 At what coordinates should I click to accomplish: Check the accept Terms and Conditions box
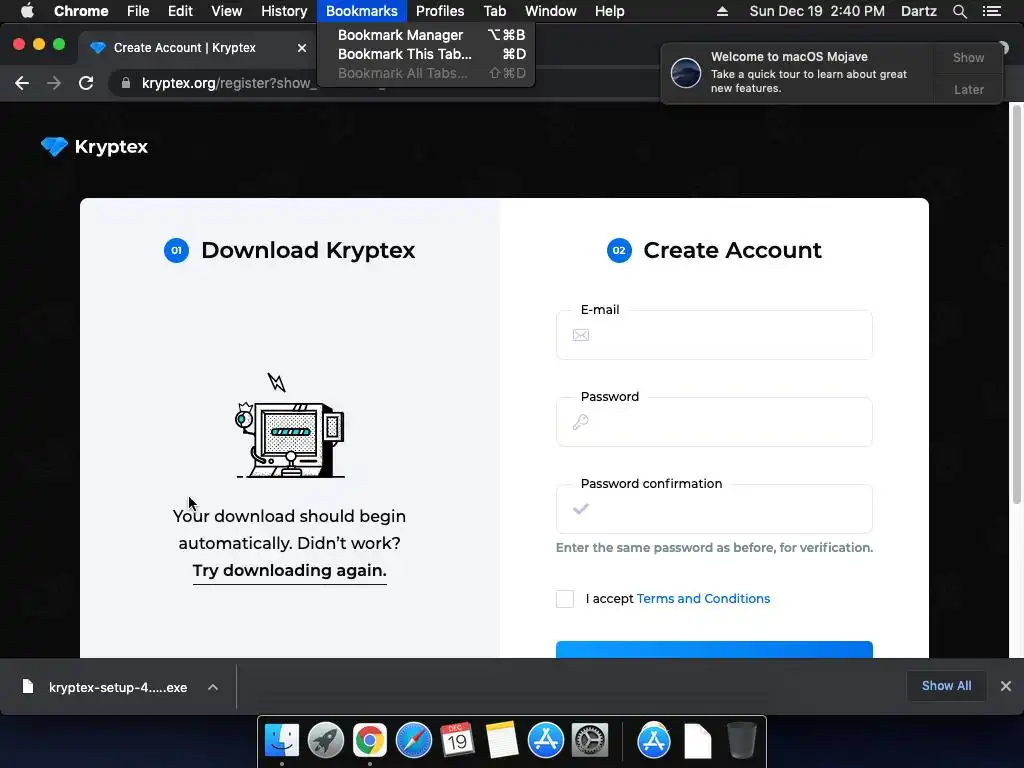(565, 599)
